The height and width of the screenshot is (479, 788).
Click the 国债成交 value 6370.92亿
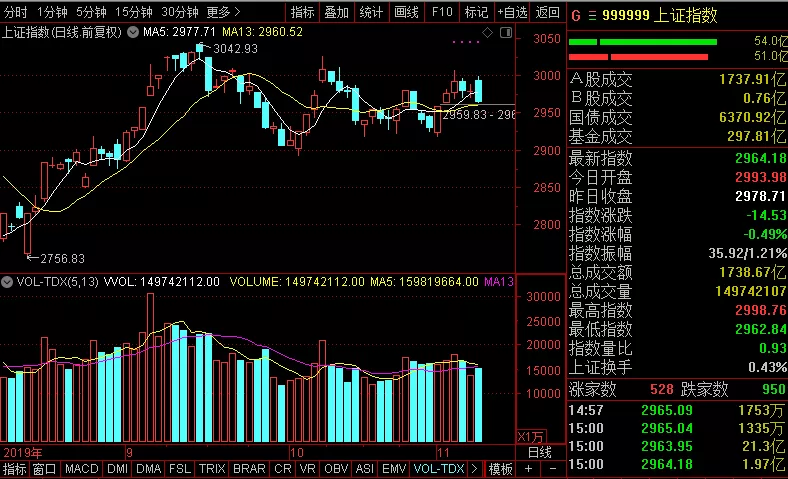(x=752, y=118)
